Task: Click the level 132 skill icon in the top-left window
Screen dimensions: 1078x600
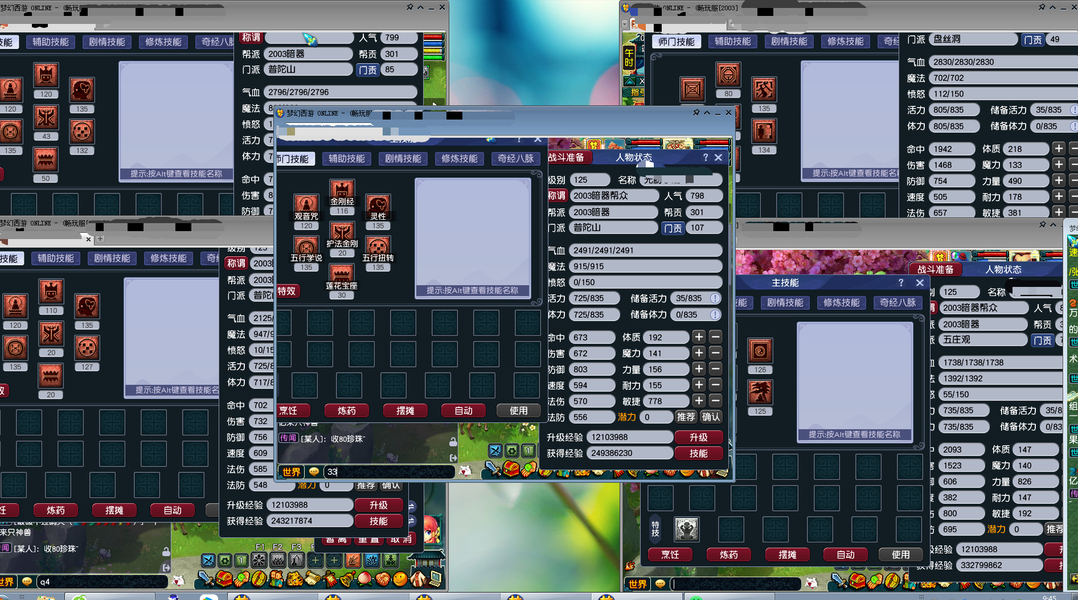Action: [82, 131]
